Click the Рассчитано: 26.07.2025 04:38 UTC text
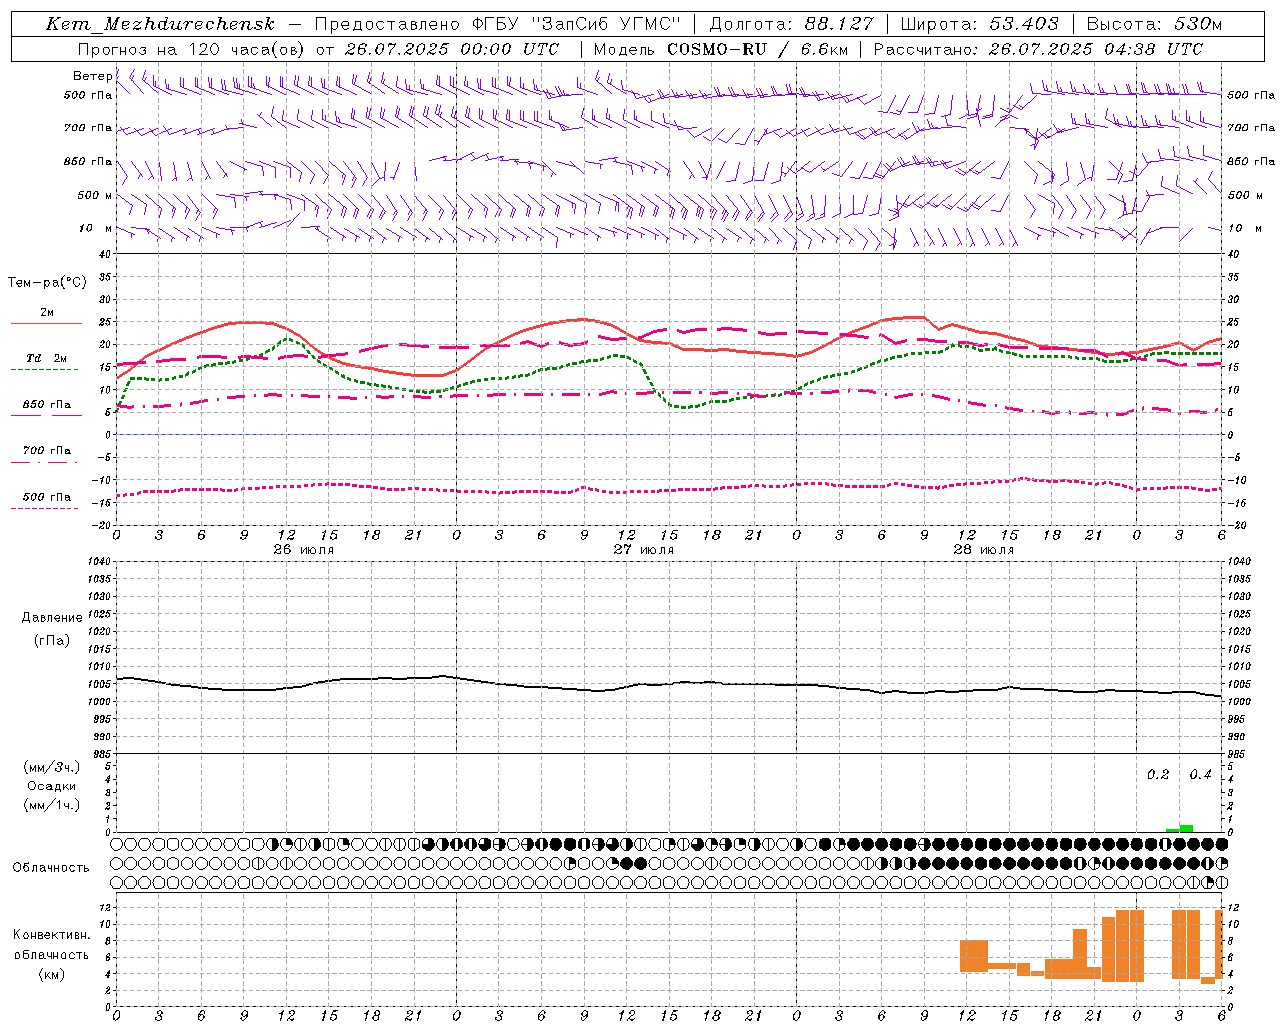The image size is (1280, 1024). (x=1038, y=48)
